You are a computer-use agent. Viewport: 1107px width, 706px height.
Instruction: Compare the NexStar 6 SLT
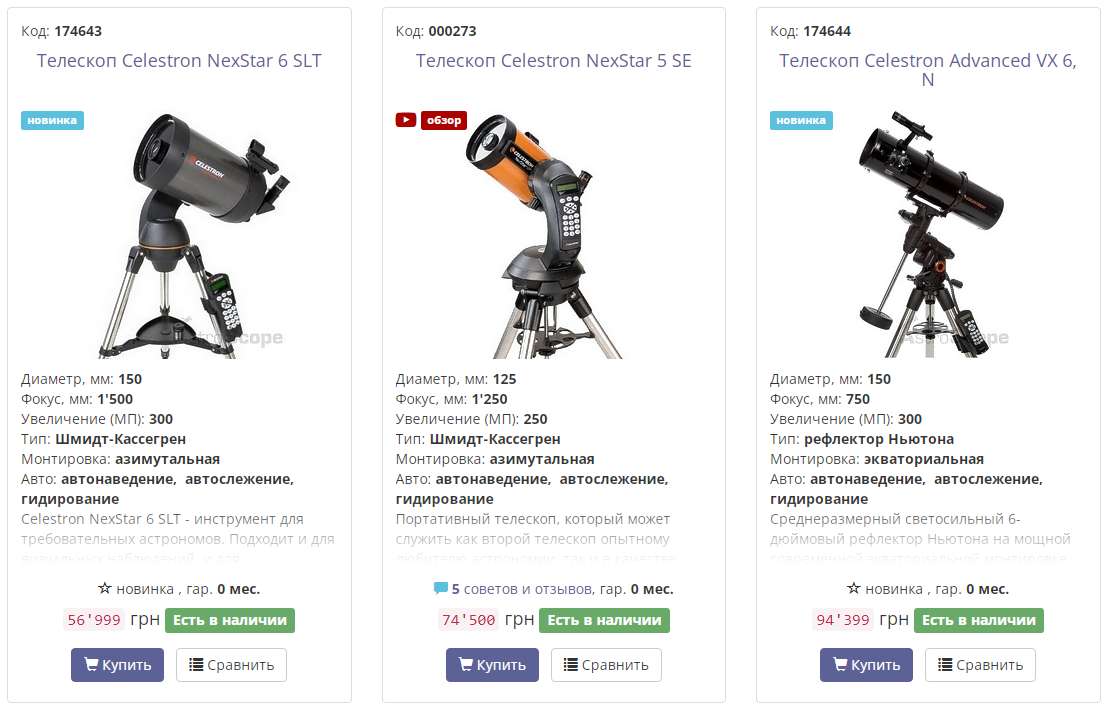tap(232, 664)
